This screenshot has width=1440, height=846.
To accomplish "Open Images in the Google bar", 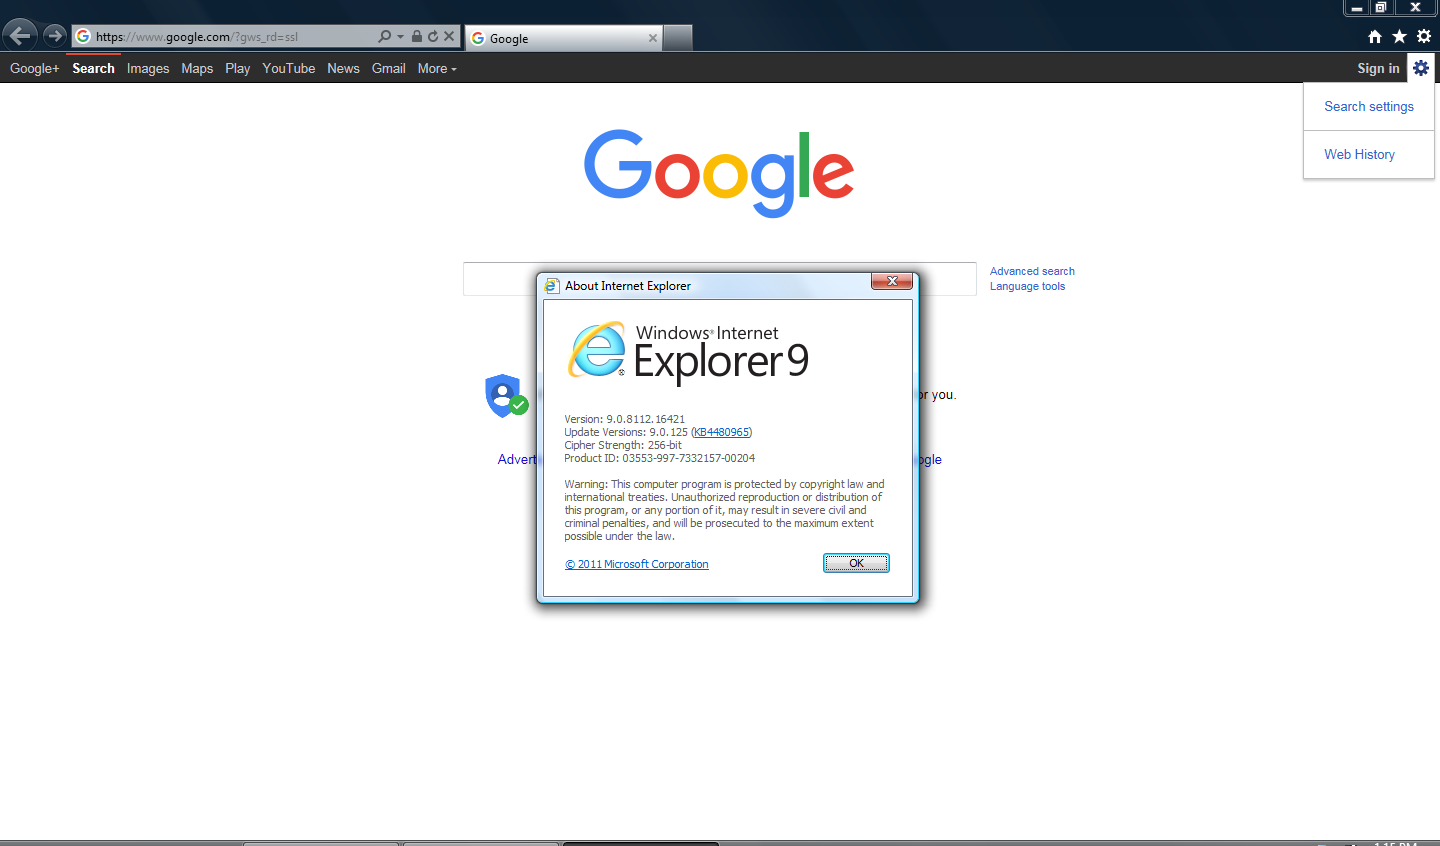I will tap(148, 68).
